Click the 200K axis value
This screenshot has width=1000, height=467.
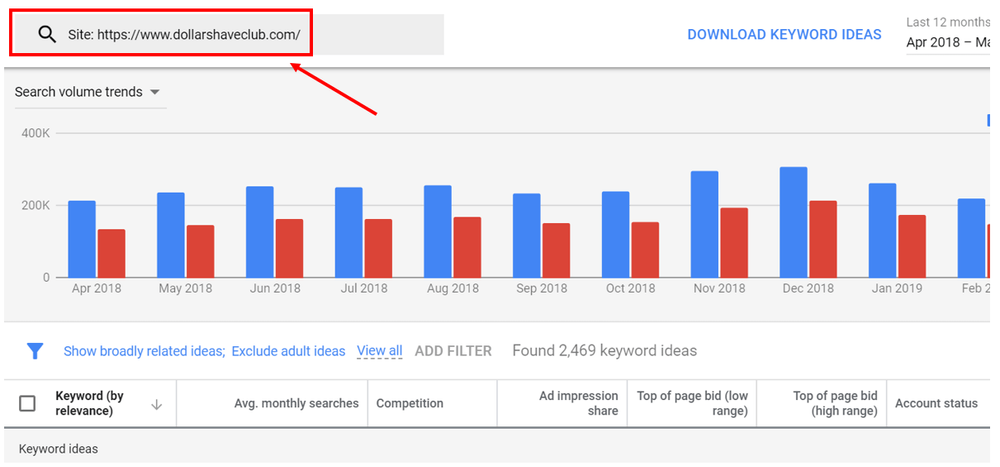coord(36,205)
